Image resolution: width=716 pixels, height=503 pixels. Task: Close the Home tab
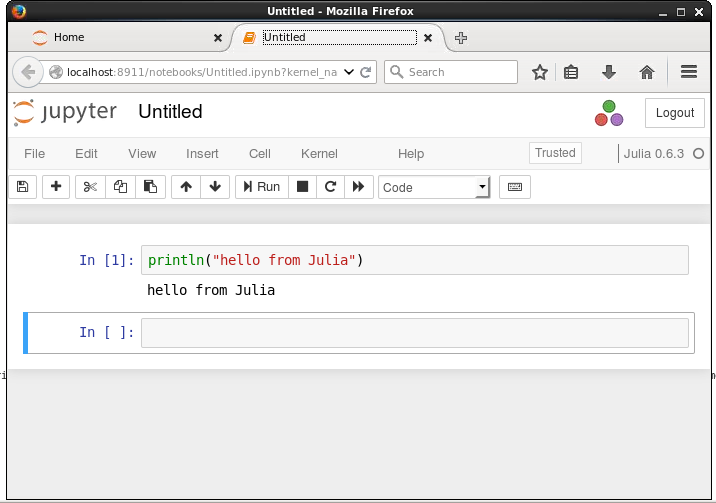(218, 38)
